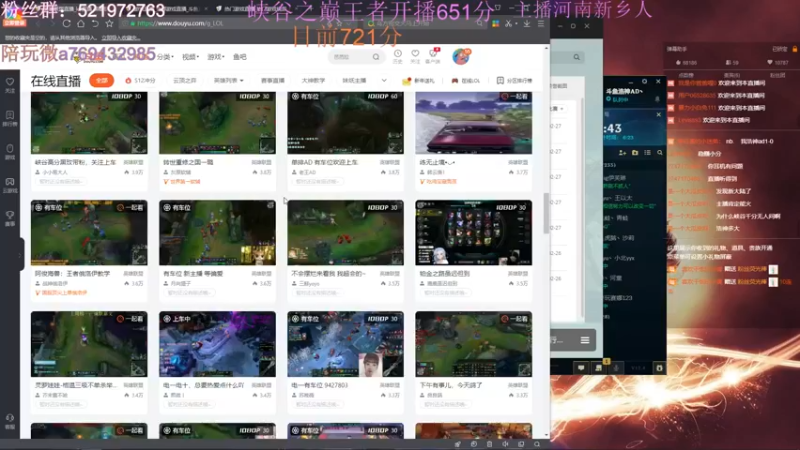Toggle the orange lock in 弹幕助手 panel
The width and height of the screenshot is (800, 450).
pos(794,49)
